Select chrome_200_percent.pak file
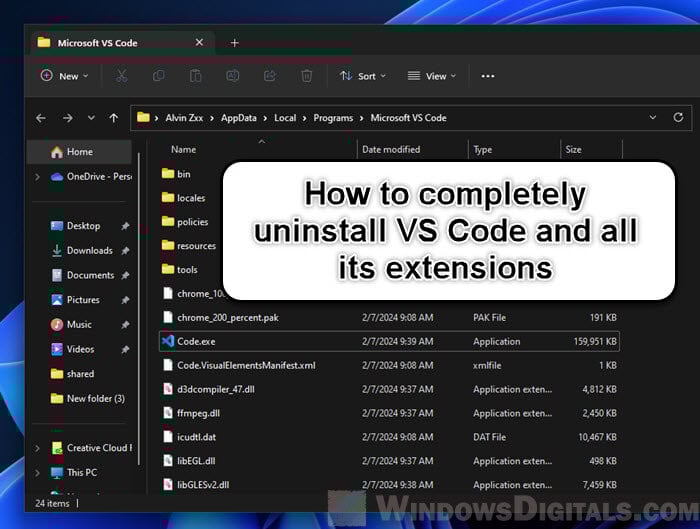This screenshot has width=700, height=529. [x=389, y=317]
